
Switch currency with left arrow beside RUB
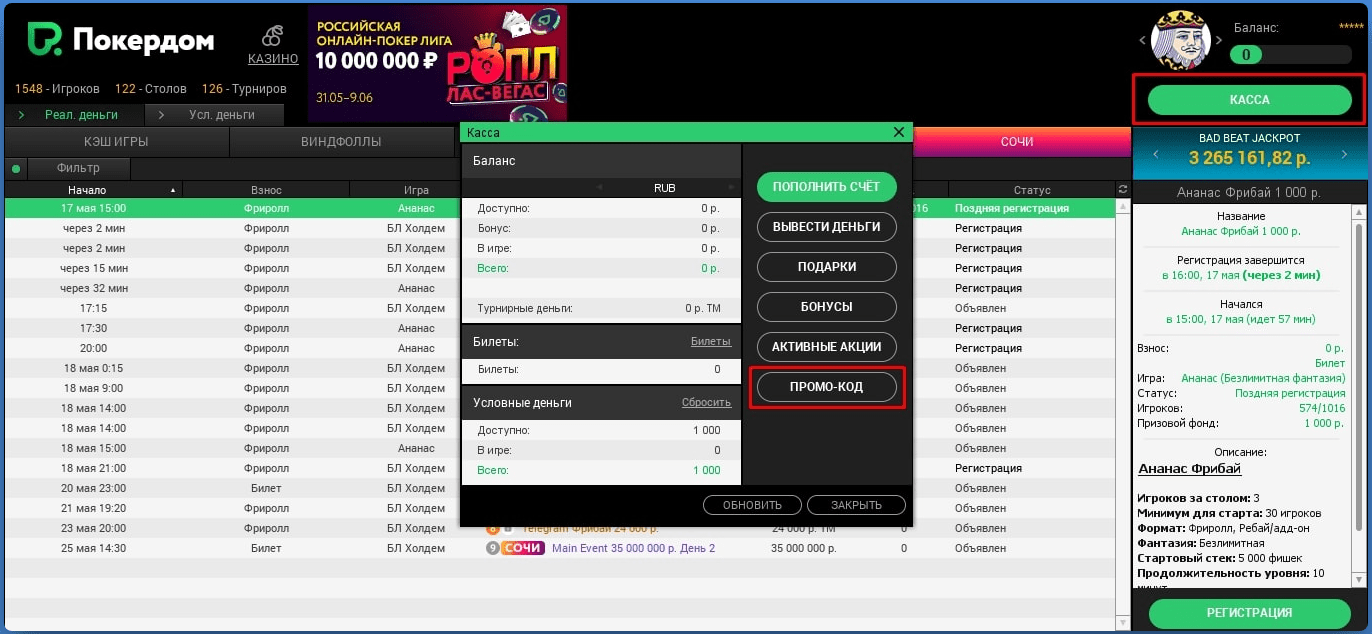(600, 188)
